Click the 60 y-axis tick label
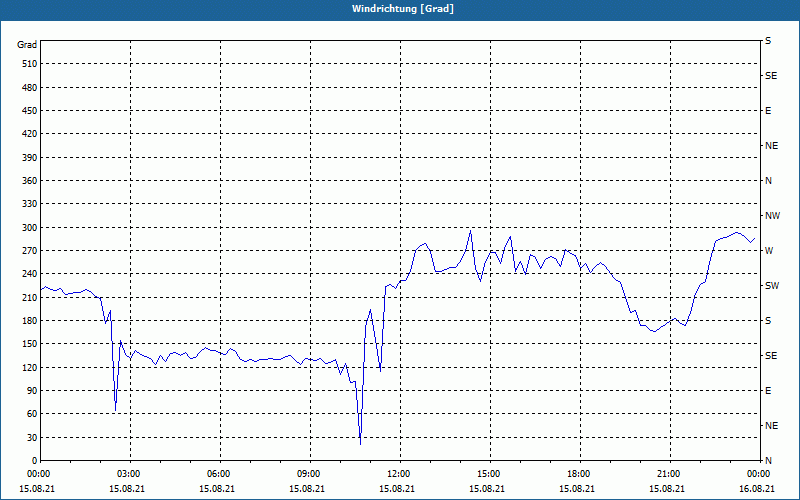 coord(32,414)
